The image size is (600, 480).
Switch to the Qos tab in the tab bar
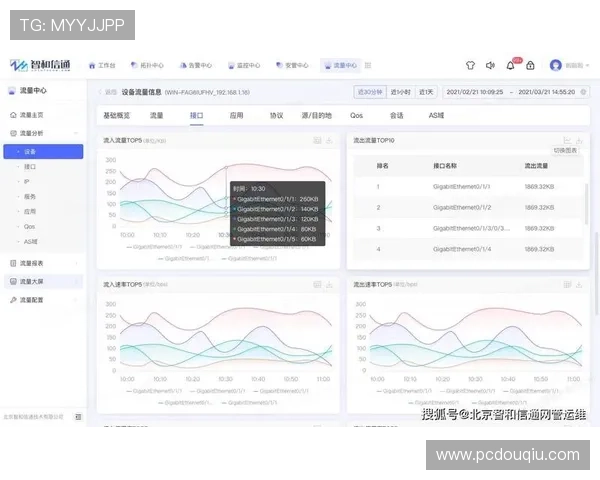[x=356, y=115]
